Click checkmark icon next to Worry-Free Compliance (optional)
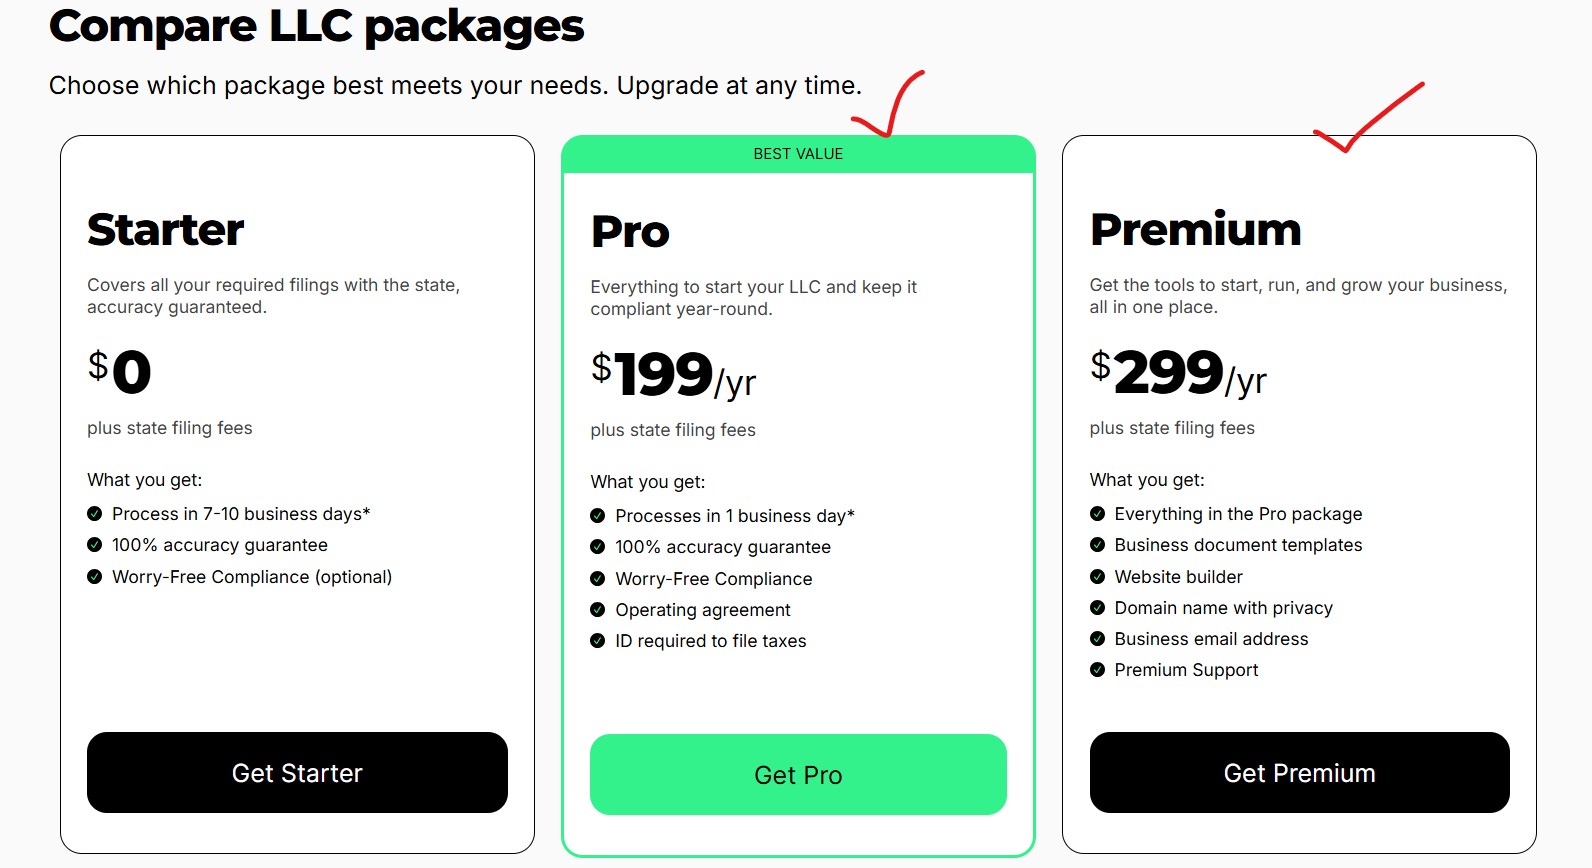The height and width of the screenshot is (868, 1592). click(x=95, y=577)
